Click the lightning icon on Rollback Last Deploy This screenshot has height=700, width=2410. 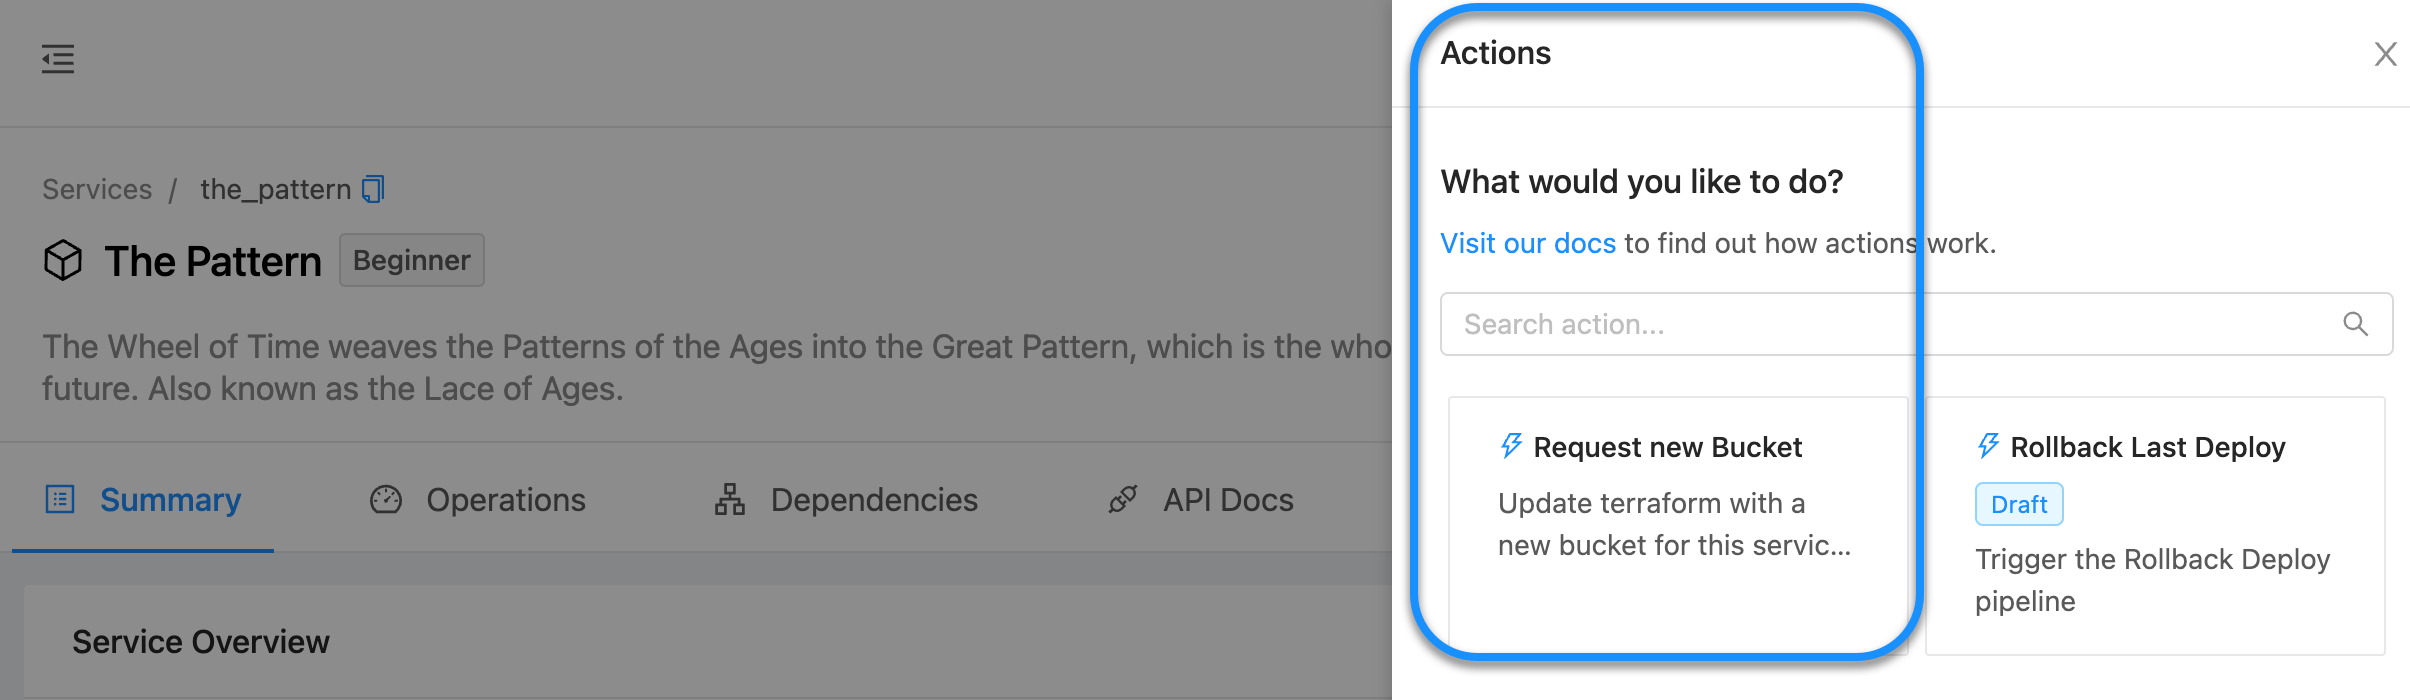coord(1988,446)
